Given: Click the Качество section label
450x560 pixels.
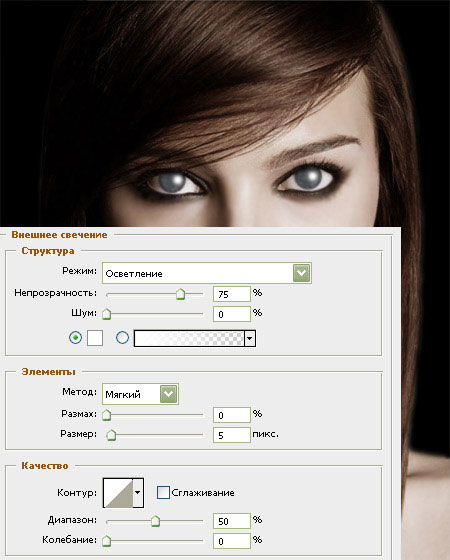Looking at the screenshot, I should [x=45, y=466].
